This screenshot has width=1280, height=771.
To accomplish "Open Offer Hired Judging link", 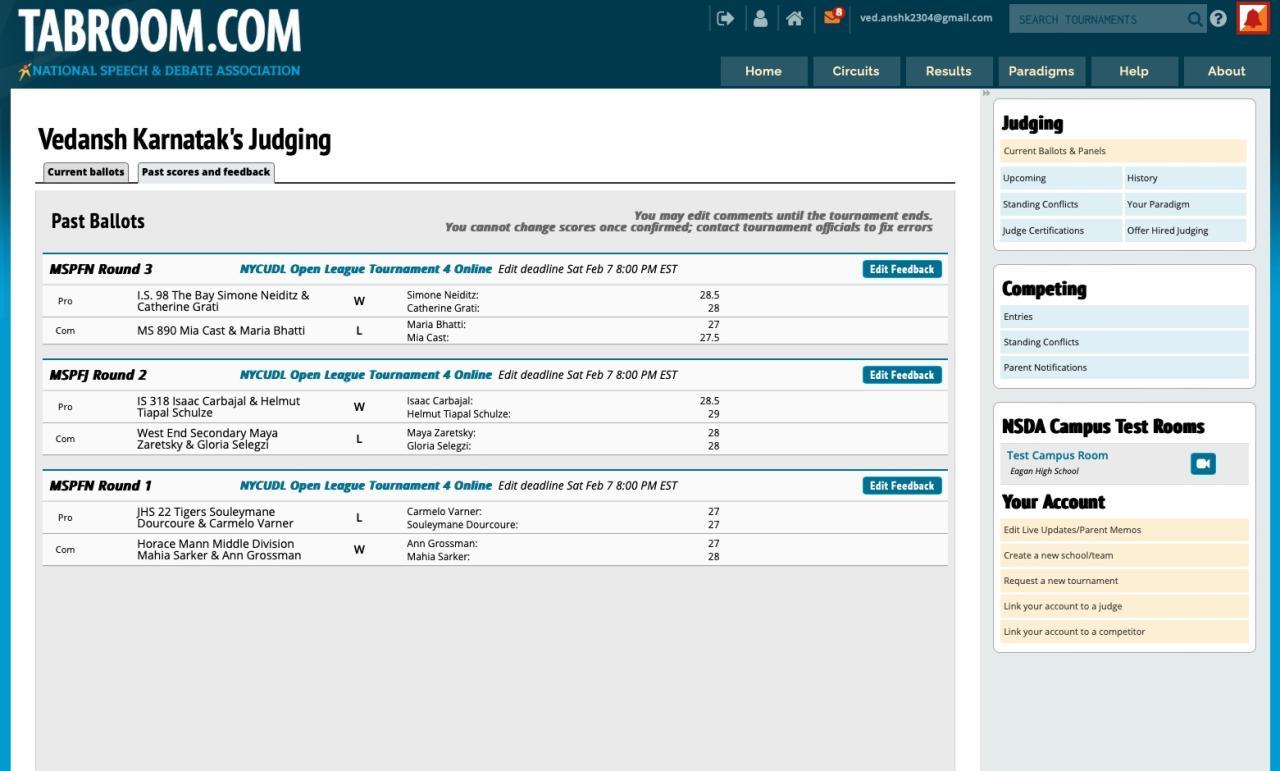I will click(x=1186, y=230).
